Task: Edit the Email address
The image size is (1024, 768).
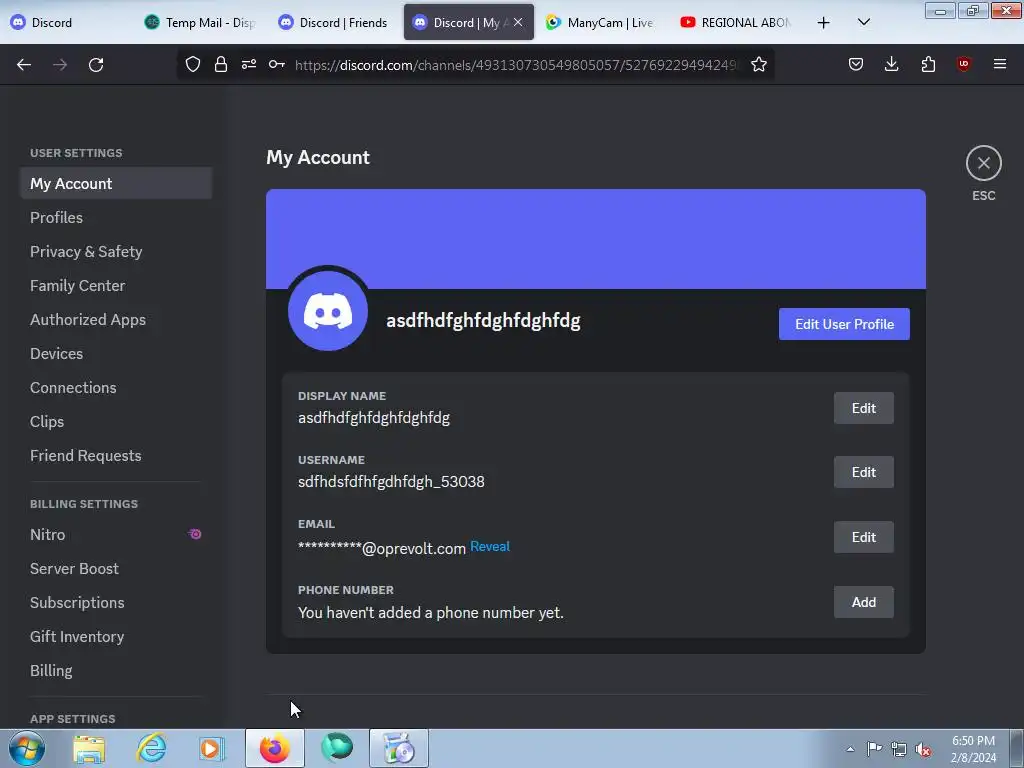Action: click(x=863, y=537)
